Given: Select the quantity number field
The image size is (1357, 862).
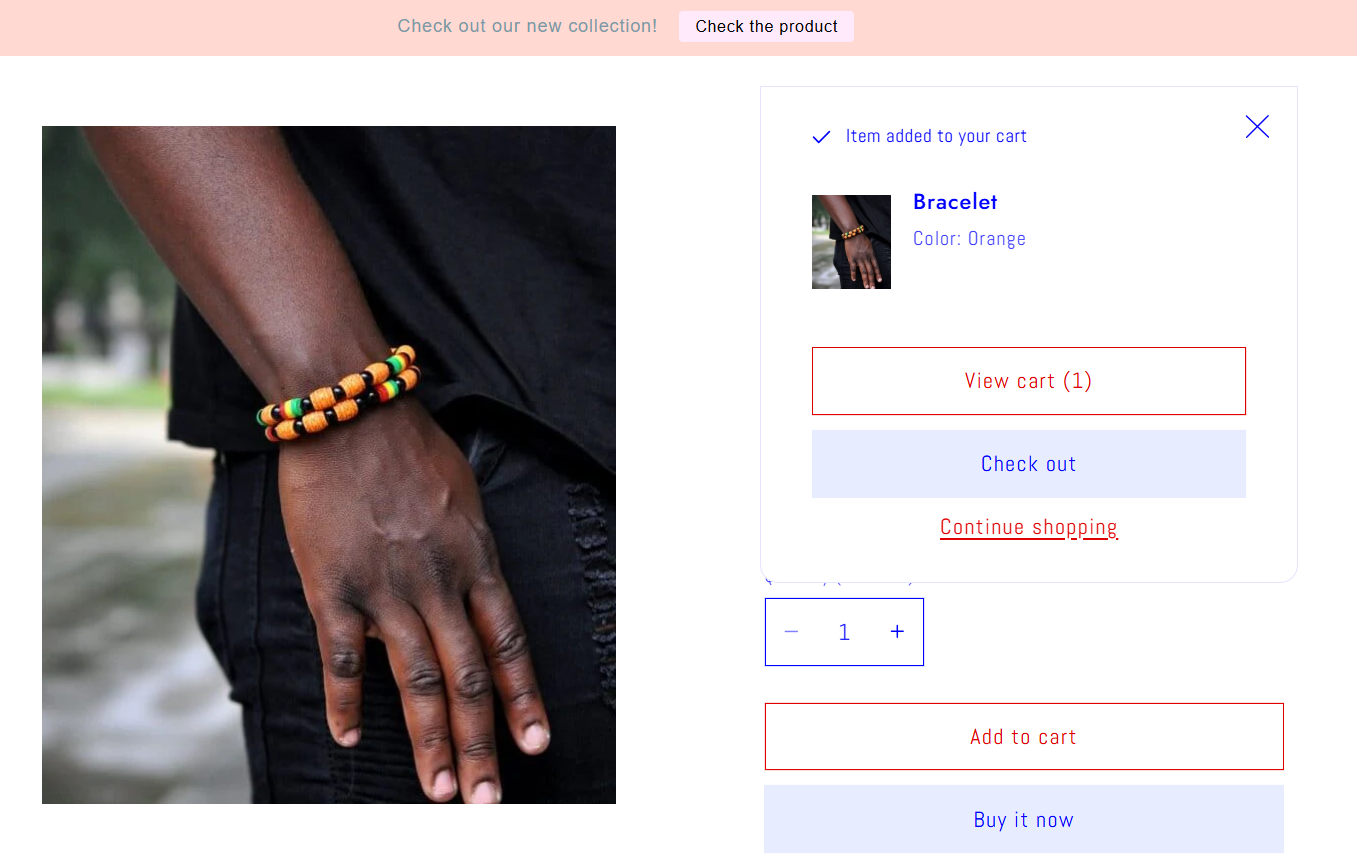Looking at the screenshot, I should pyautogui.click(x=844, y=632).
